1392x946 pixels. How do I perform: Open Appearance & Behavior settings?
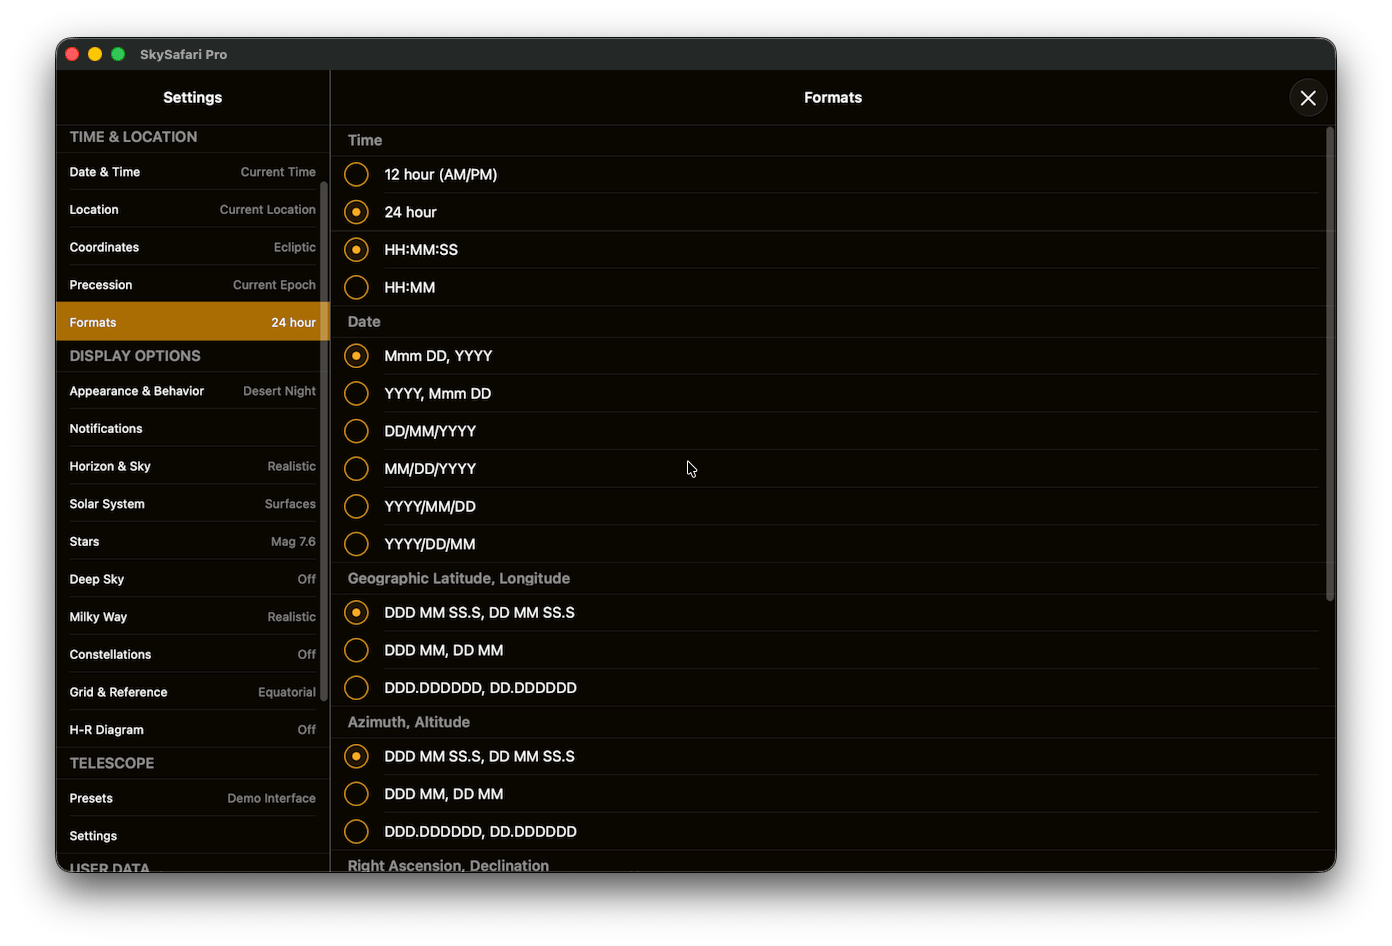(x=192, y=391)
